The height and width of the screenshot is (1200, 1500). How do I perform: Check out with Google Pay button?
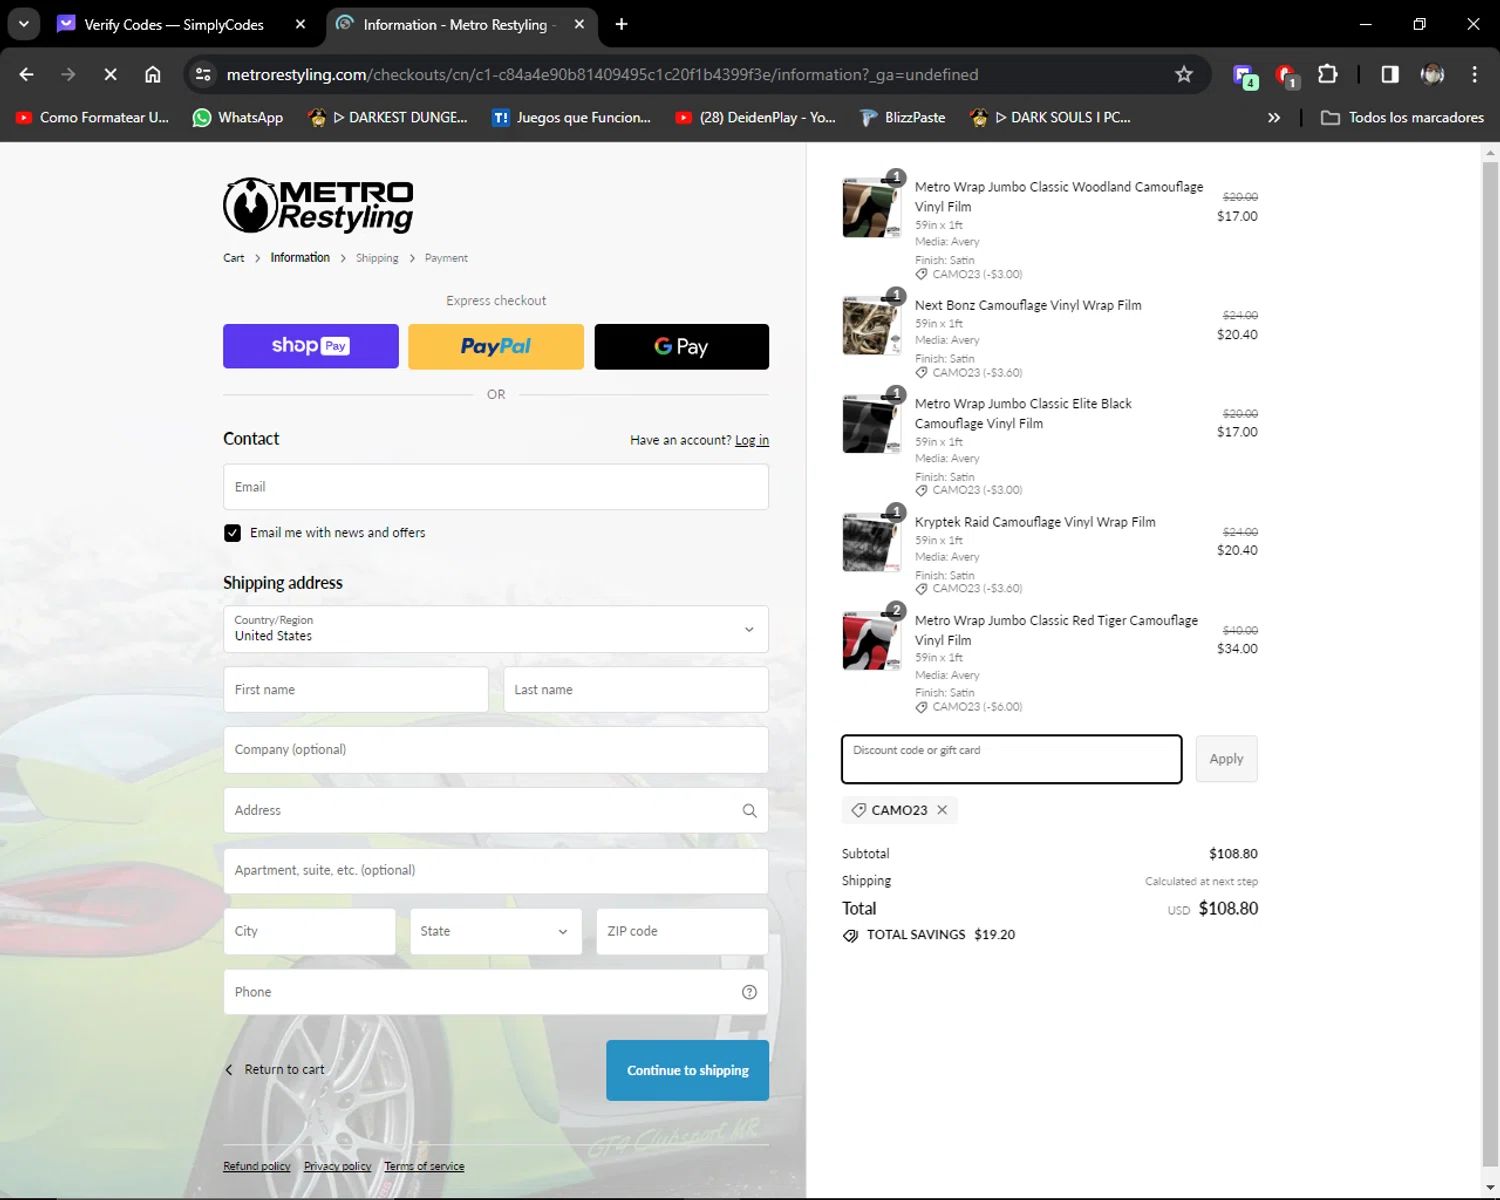[x=682, y=346]
